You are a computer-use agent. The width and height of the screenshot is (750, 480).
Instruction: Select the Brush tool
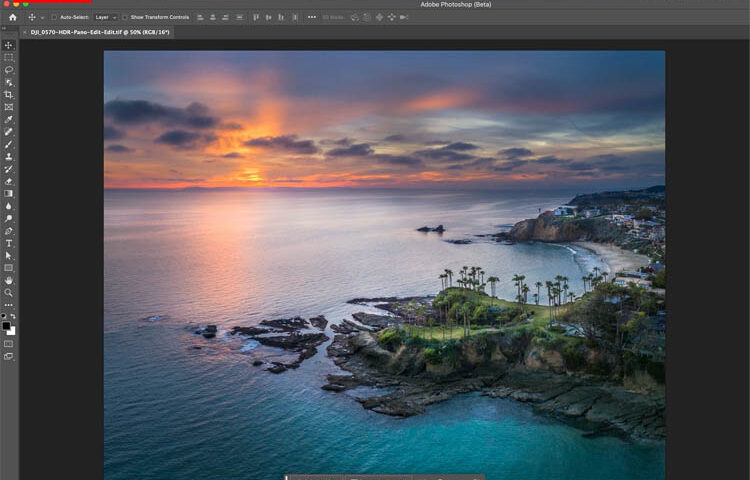tap(9, 145)
